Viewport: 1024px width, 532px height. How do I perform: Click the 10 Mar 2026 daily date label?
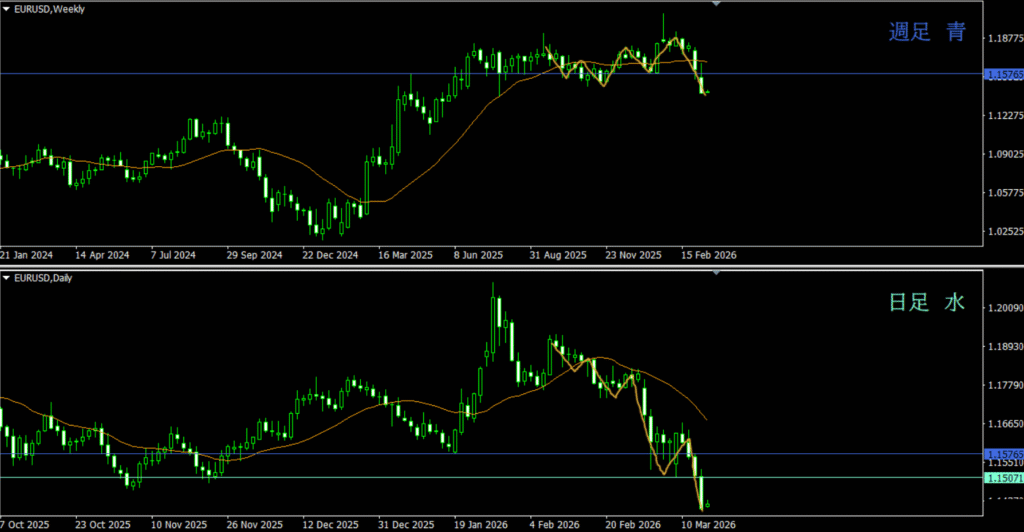(x=710, y=524)
